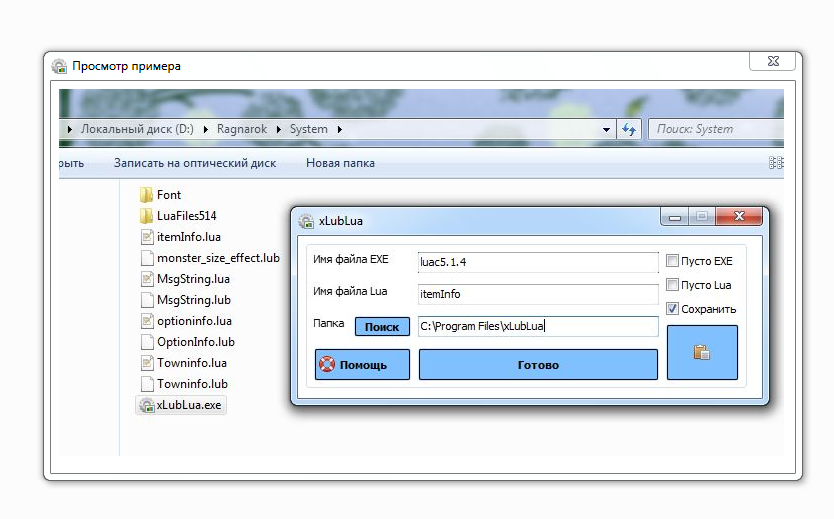The height and width of the screenshot is (519, 834).
Task: Click the Готово button
Action: click(538, 365)
